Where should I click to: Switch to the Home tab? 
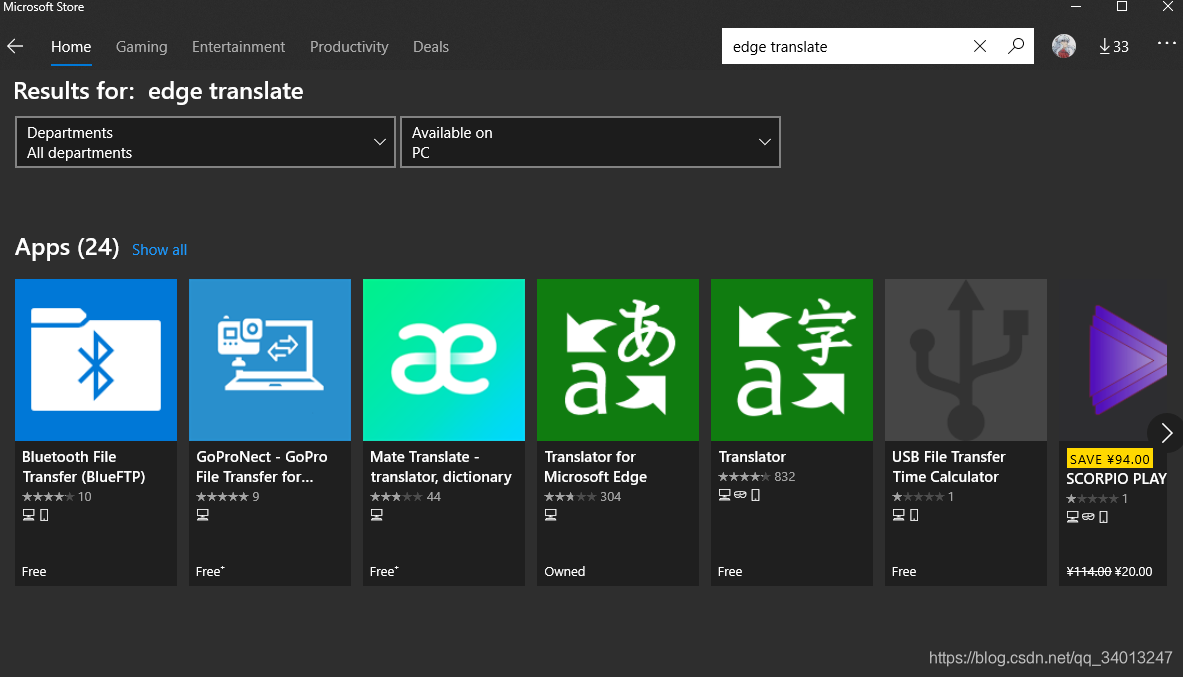pyautogui.click(x=71, y=47)
